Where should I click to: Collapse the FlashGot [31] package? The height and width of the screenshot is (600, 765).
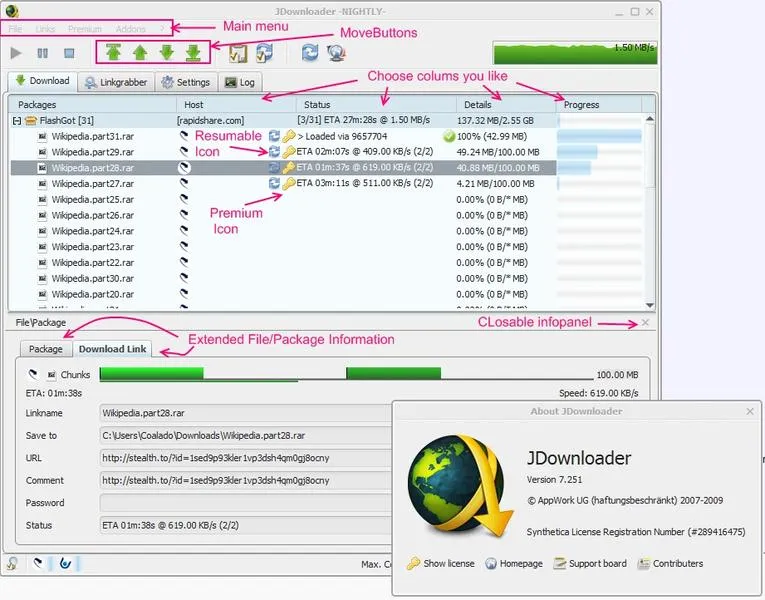point(17,120)
